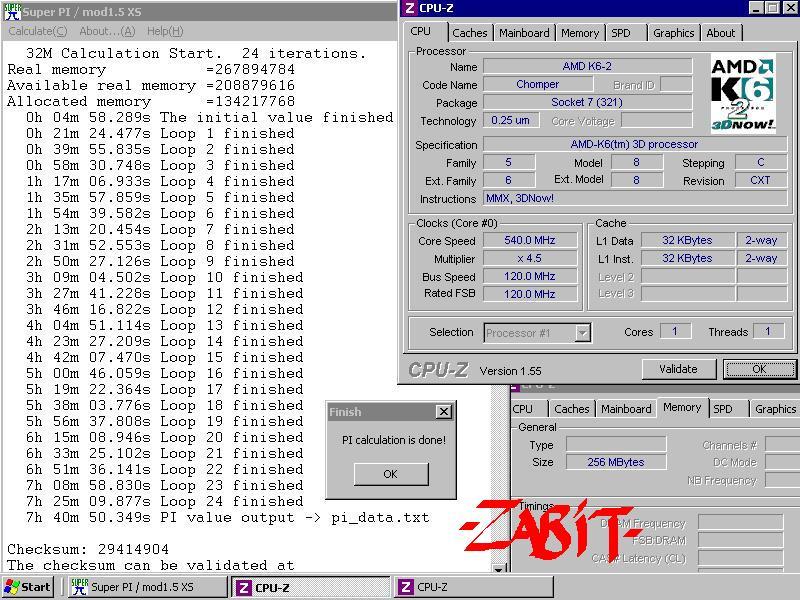Switch to Super PI taskbar item

pyautogui.click(x=147, y=587)
